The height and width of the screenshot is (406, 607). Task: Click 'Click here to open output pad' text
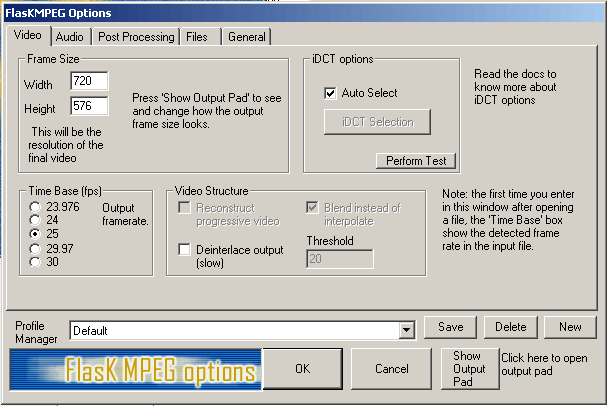click(x=544, y=364)
